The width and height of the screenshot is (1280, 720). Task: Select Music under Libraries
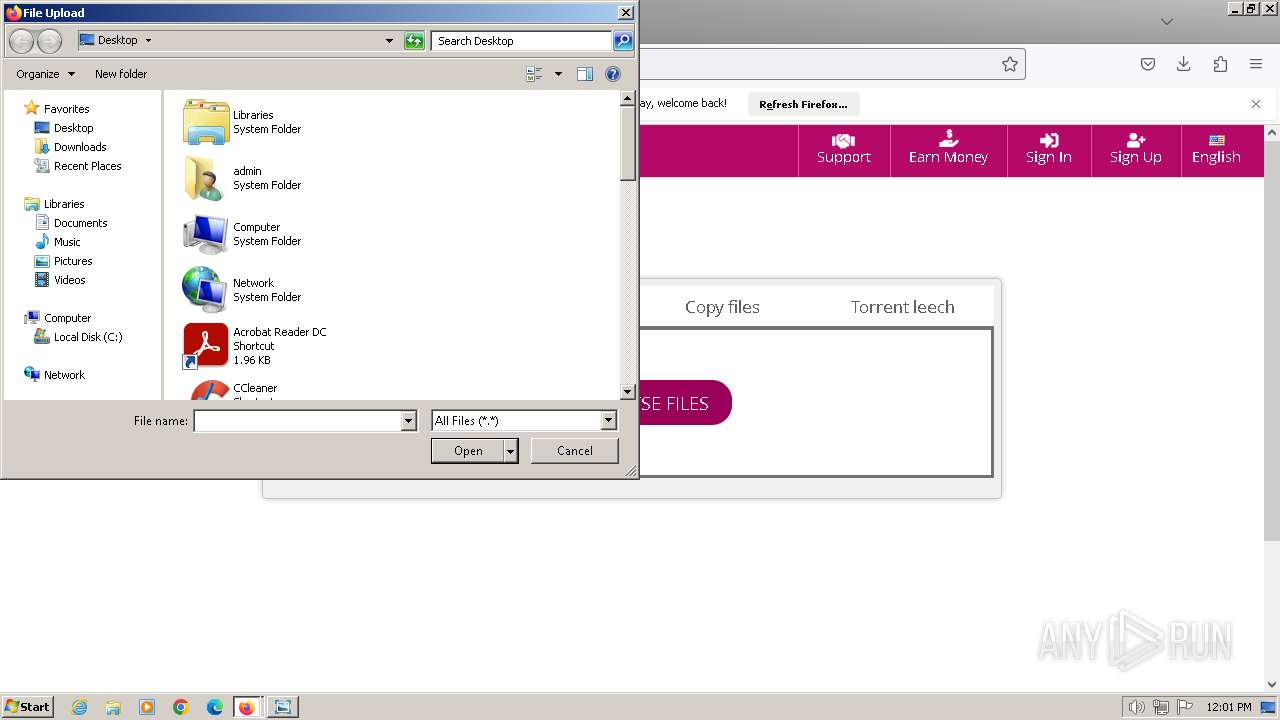pos(67,242)
